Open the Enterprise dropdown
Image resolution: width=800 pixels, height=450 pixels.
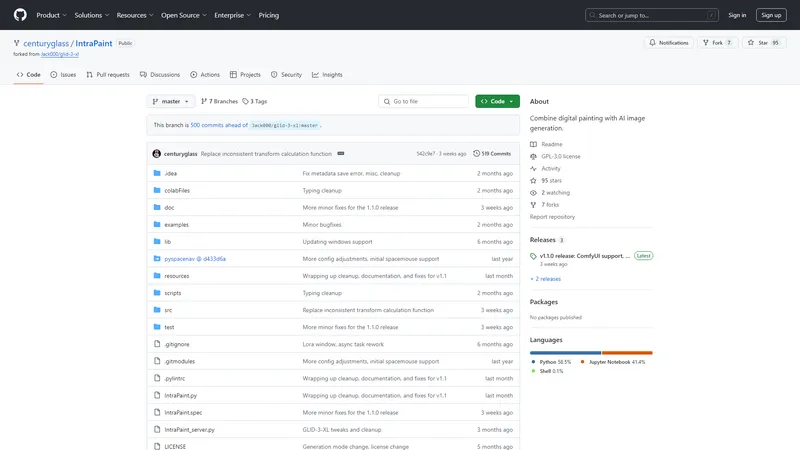coord(232,15)
